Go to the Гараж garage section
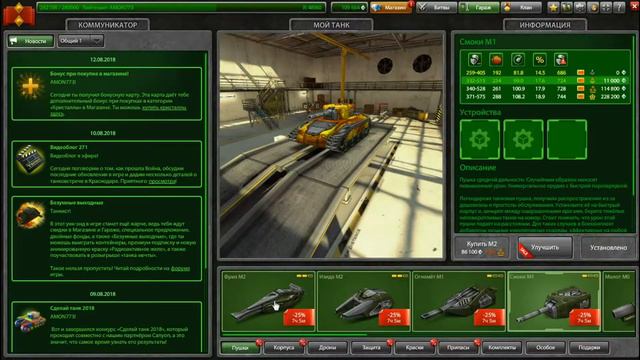This screenshot has height=360, width=640. (478, 7)
